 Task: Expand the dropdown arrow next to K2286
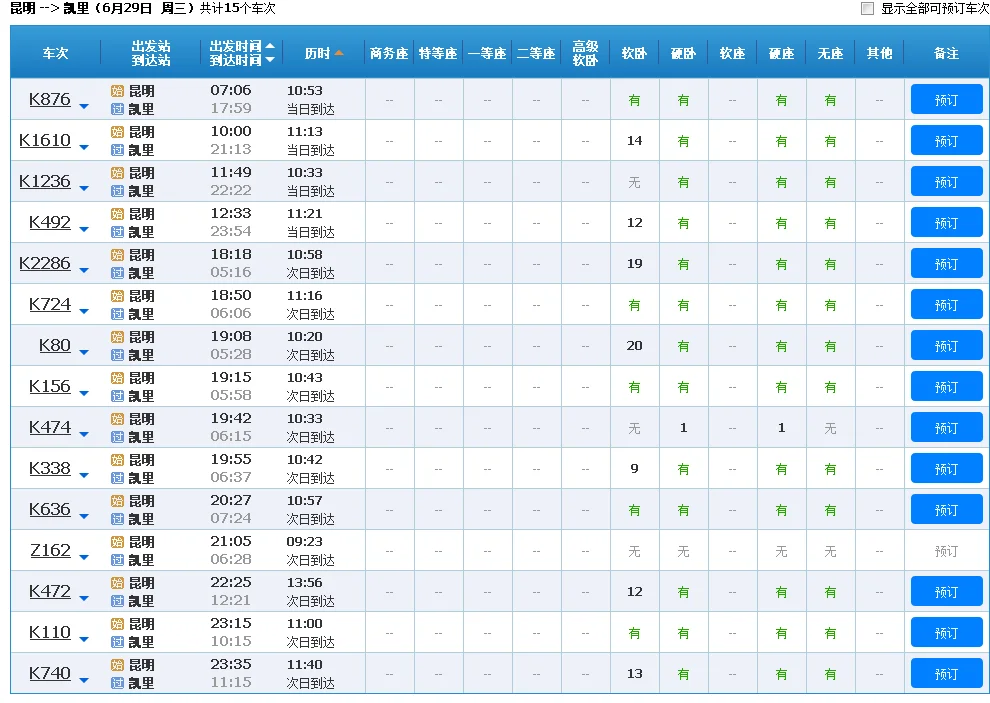tap(84, 270)
